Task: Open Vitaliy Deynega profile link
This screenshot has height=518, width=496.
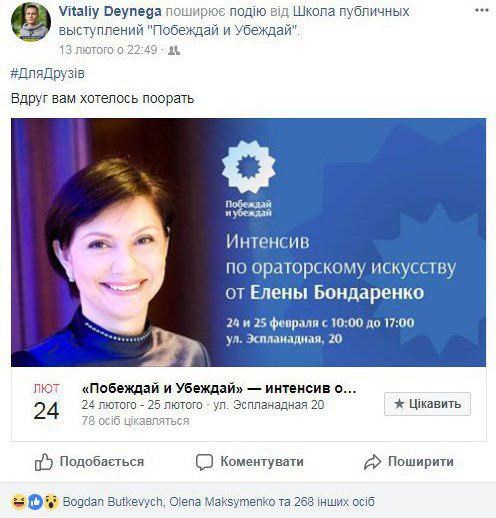Action: coord(110,11)
